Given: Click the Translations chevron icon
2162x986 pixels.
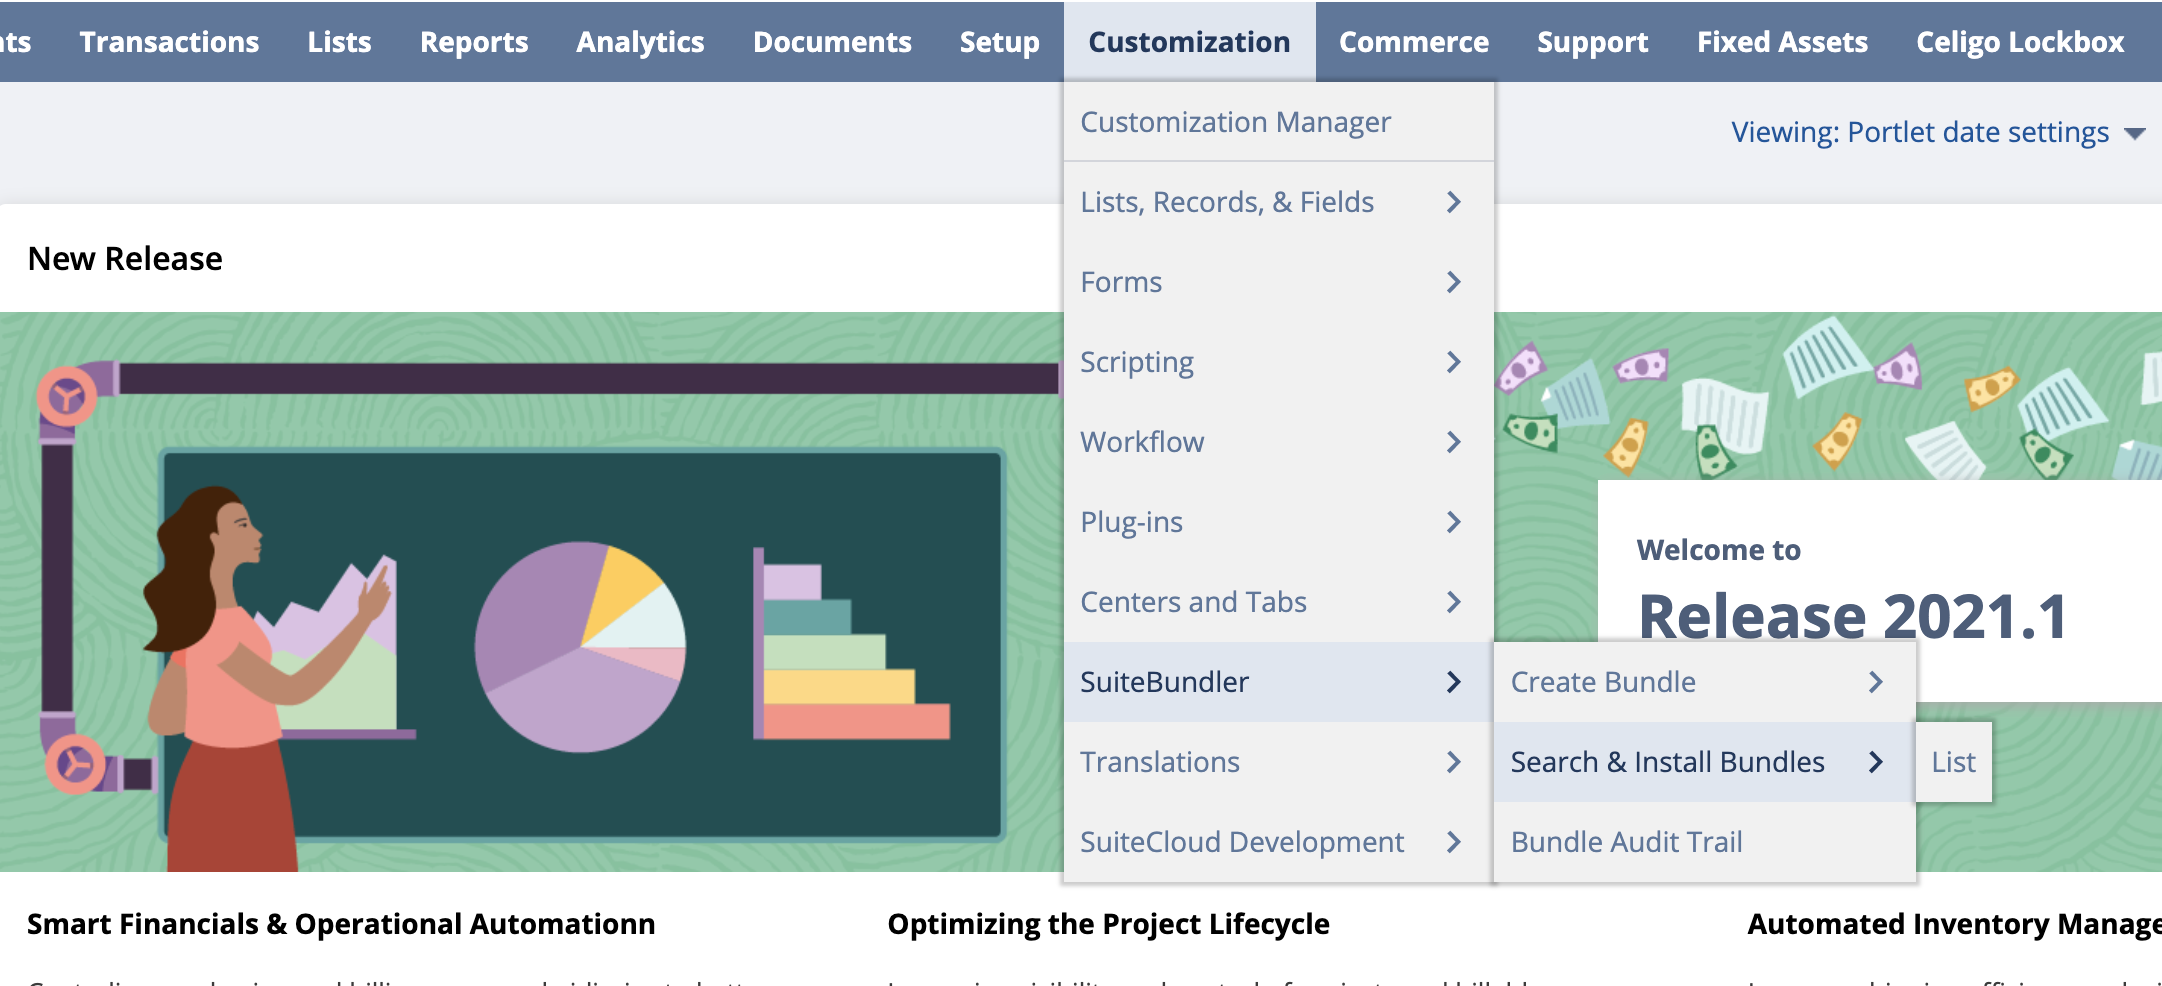Looking at the screenshot, I should click(1454, 762).
